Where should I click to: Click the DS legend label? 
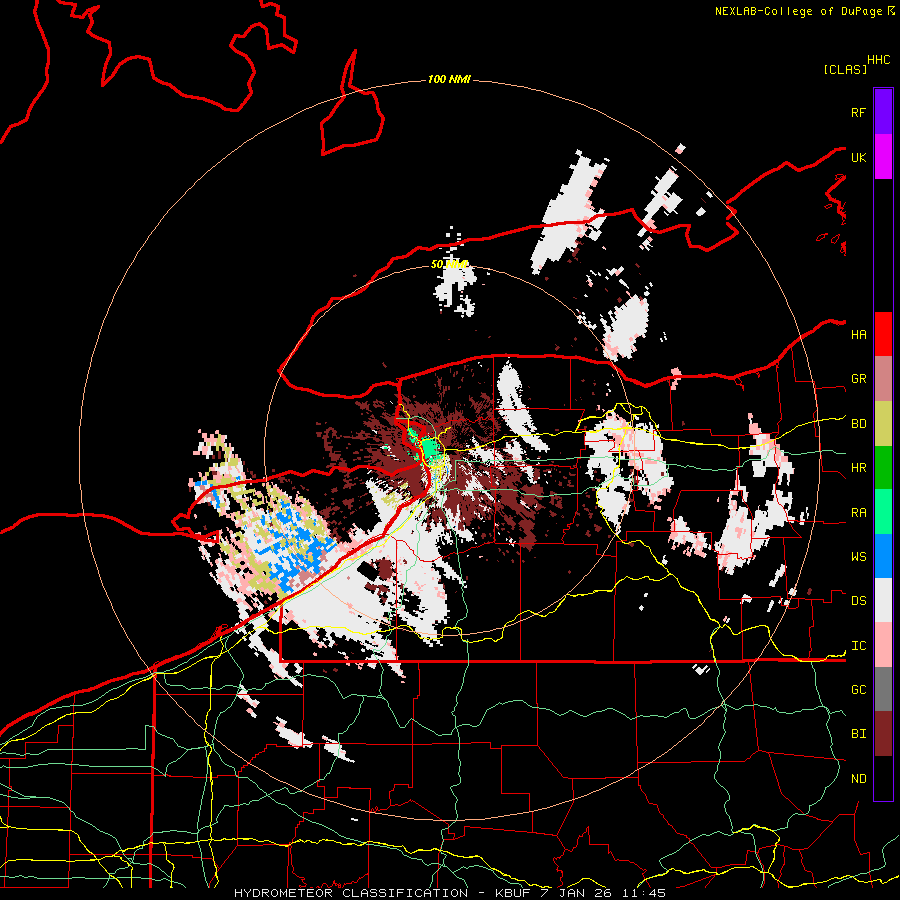tap(858, 601)
